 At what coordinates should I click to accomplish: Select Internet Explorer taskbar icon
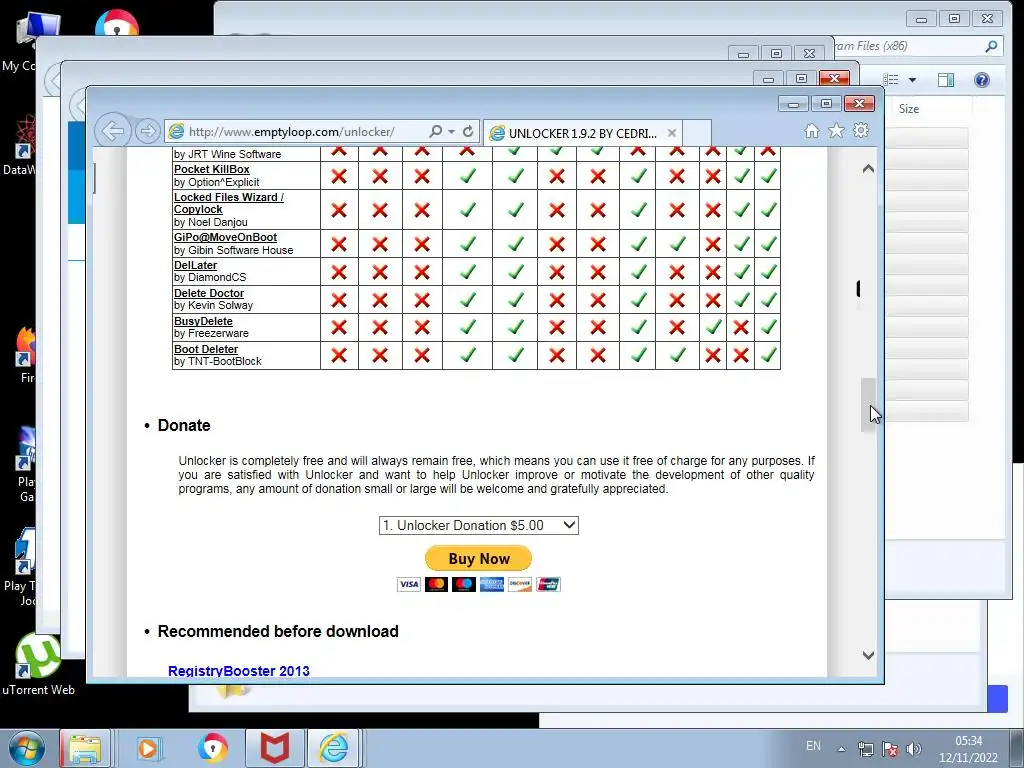pos(334,748)
